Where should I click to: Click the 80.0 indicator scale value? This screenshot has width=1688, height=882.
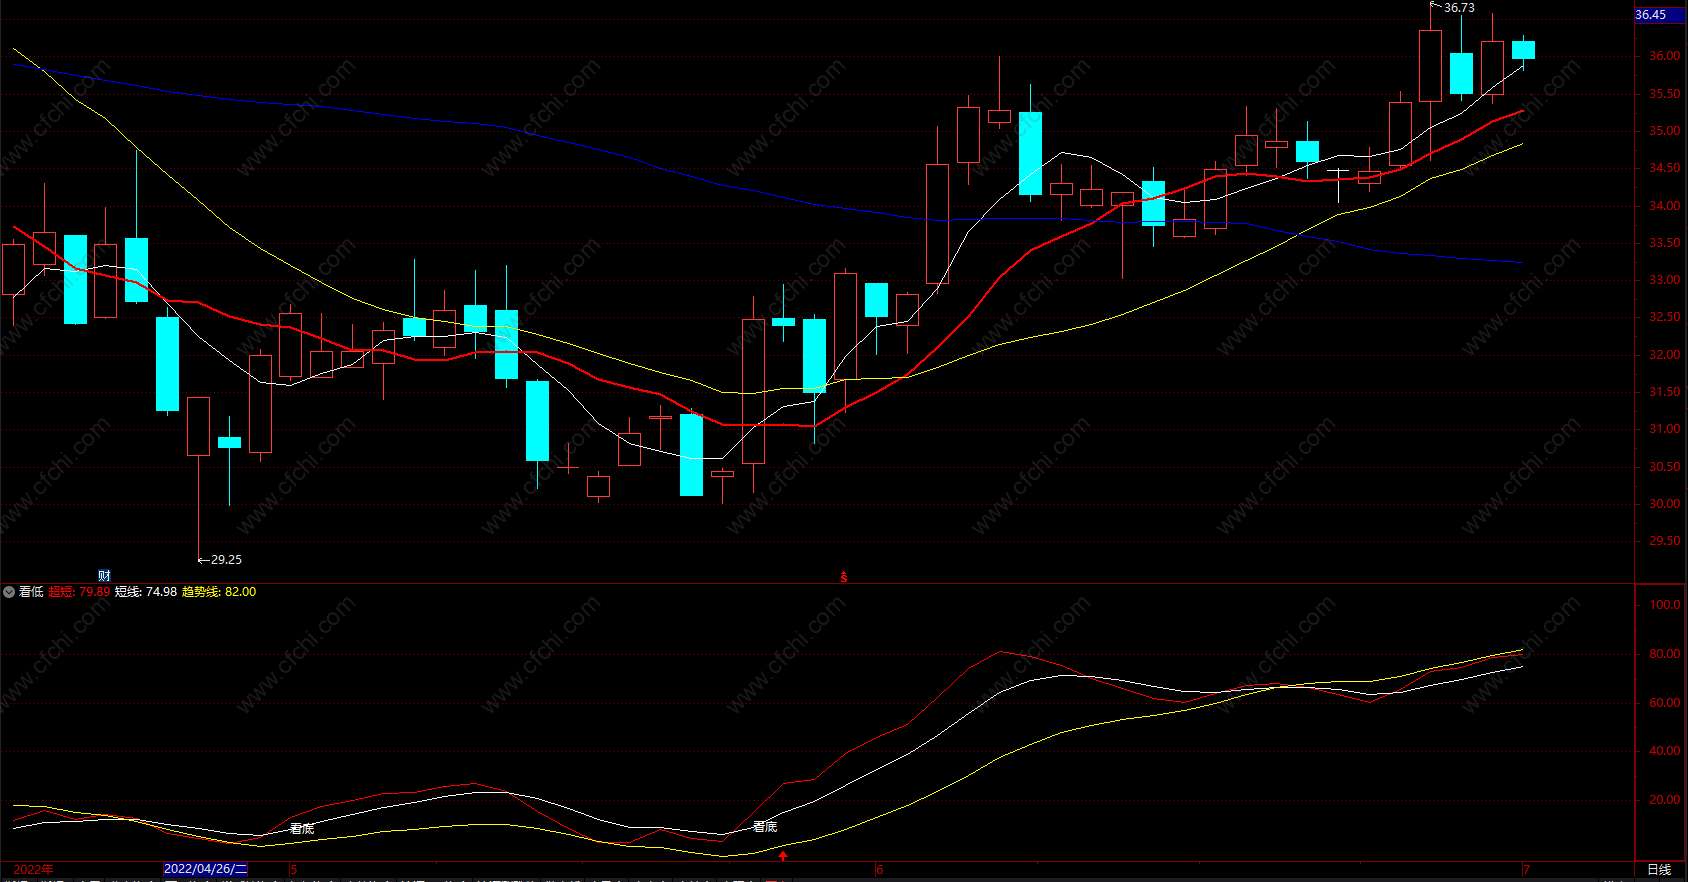[1665, 654]
